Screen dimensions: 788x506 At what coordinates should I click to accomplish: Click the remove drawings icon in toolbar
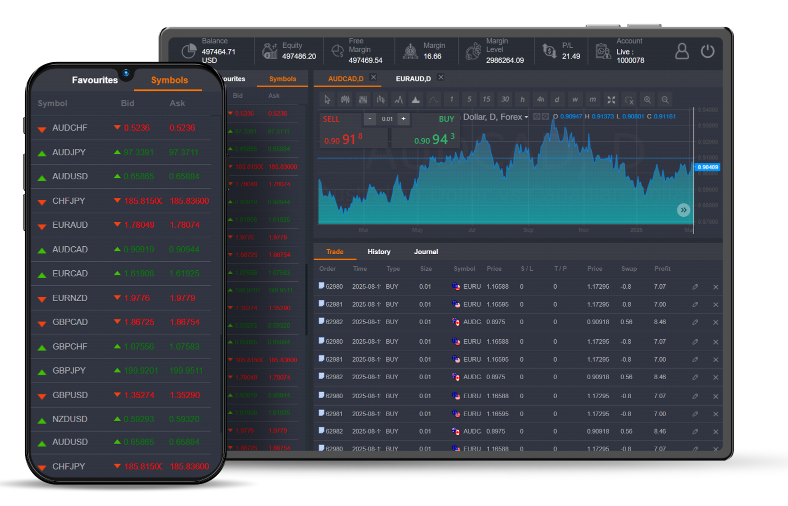tap(629, 99)
